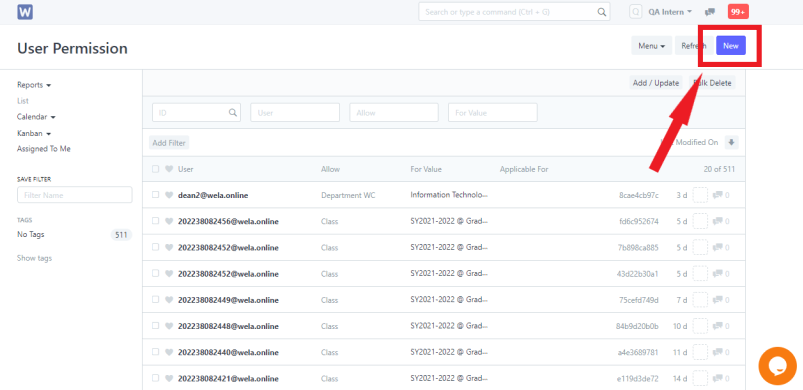Expand the QA Intern user dropdown
Viewport: 803px width, 390px height.
pos(670,12)
